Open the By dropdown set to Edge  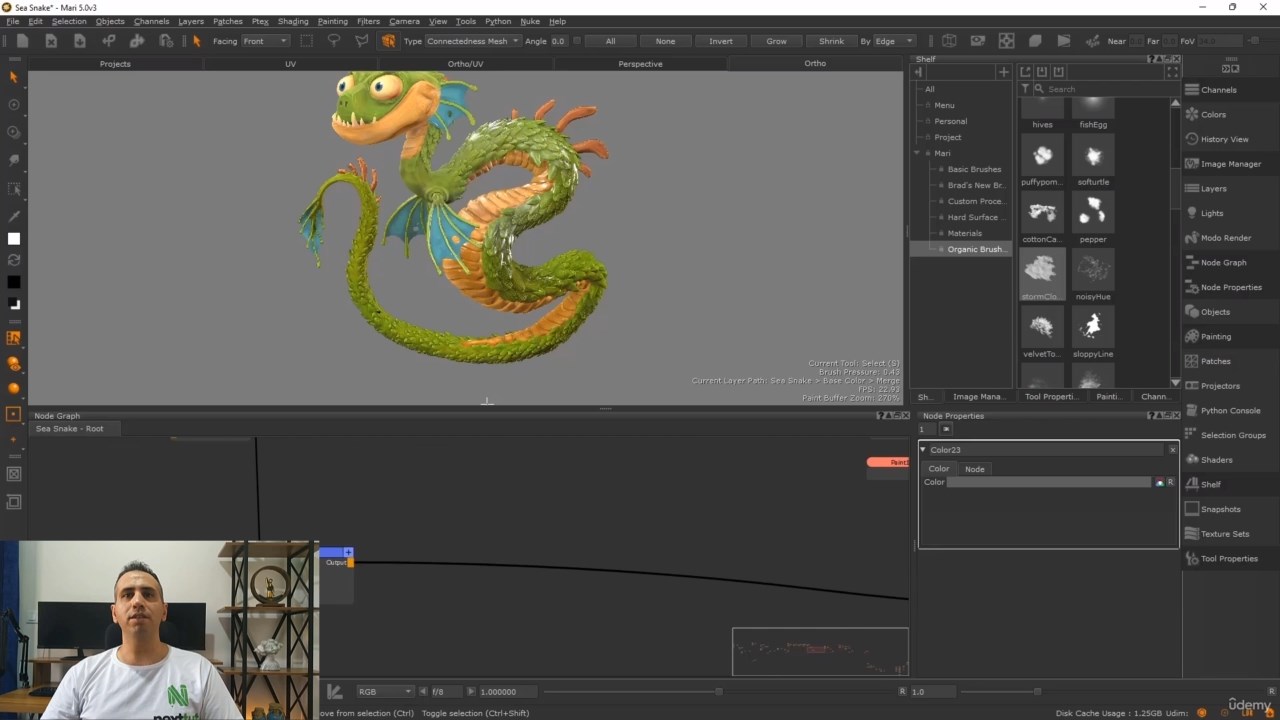click(894, 41)
